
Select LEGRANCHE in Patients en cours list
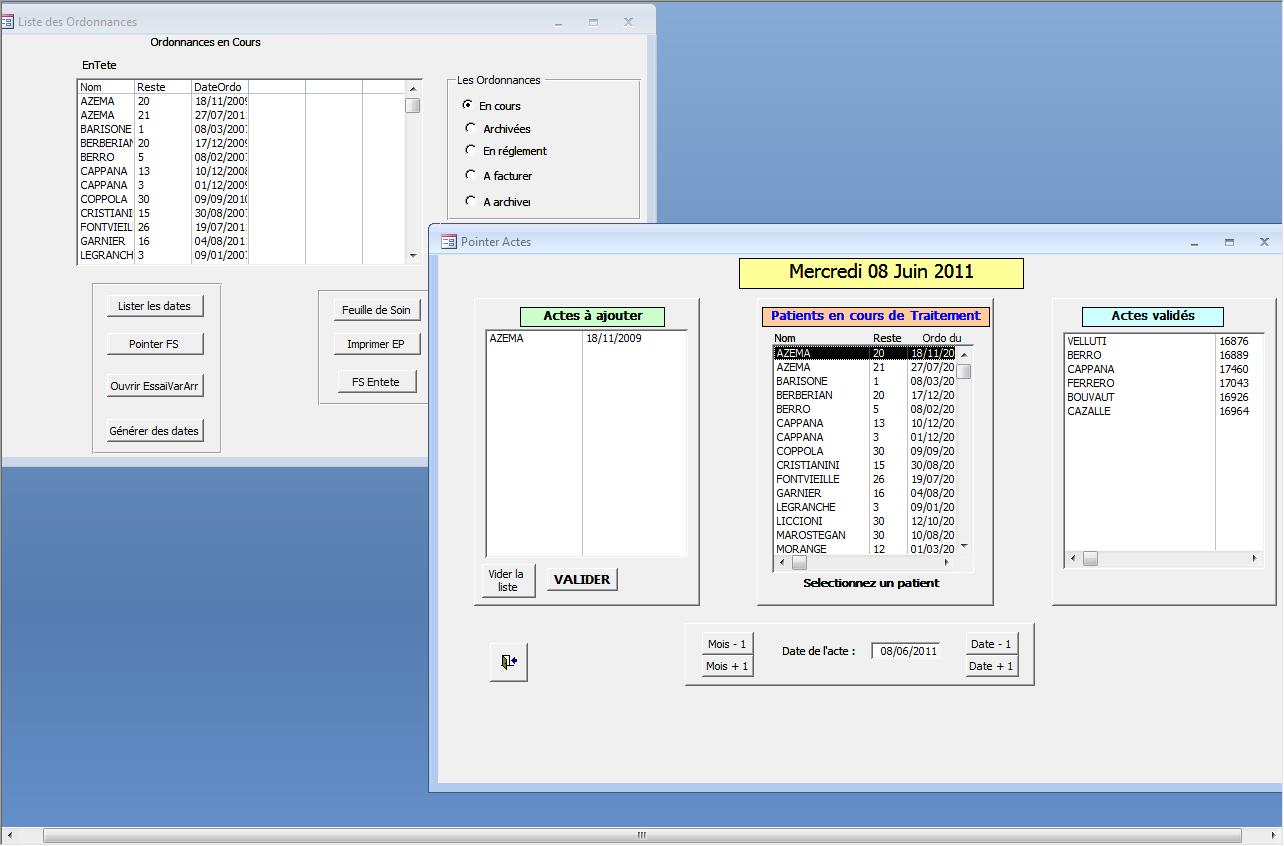tap(864, 507)
